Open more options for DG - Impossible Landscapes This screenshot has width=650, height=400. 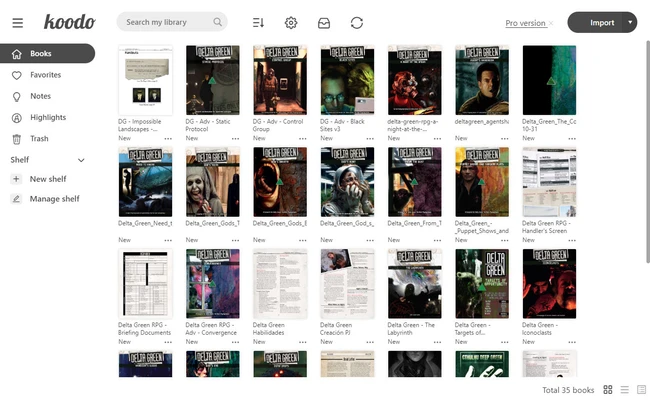point(168,138)
